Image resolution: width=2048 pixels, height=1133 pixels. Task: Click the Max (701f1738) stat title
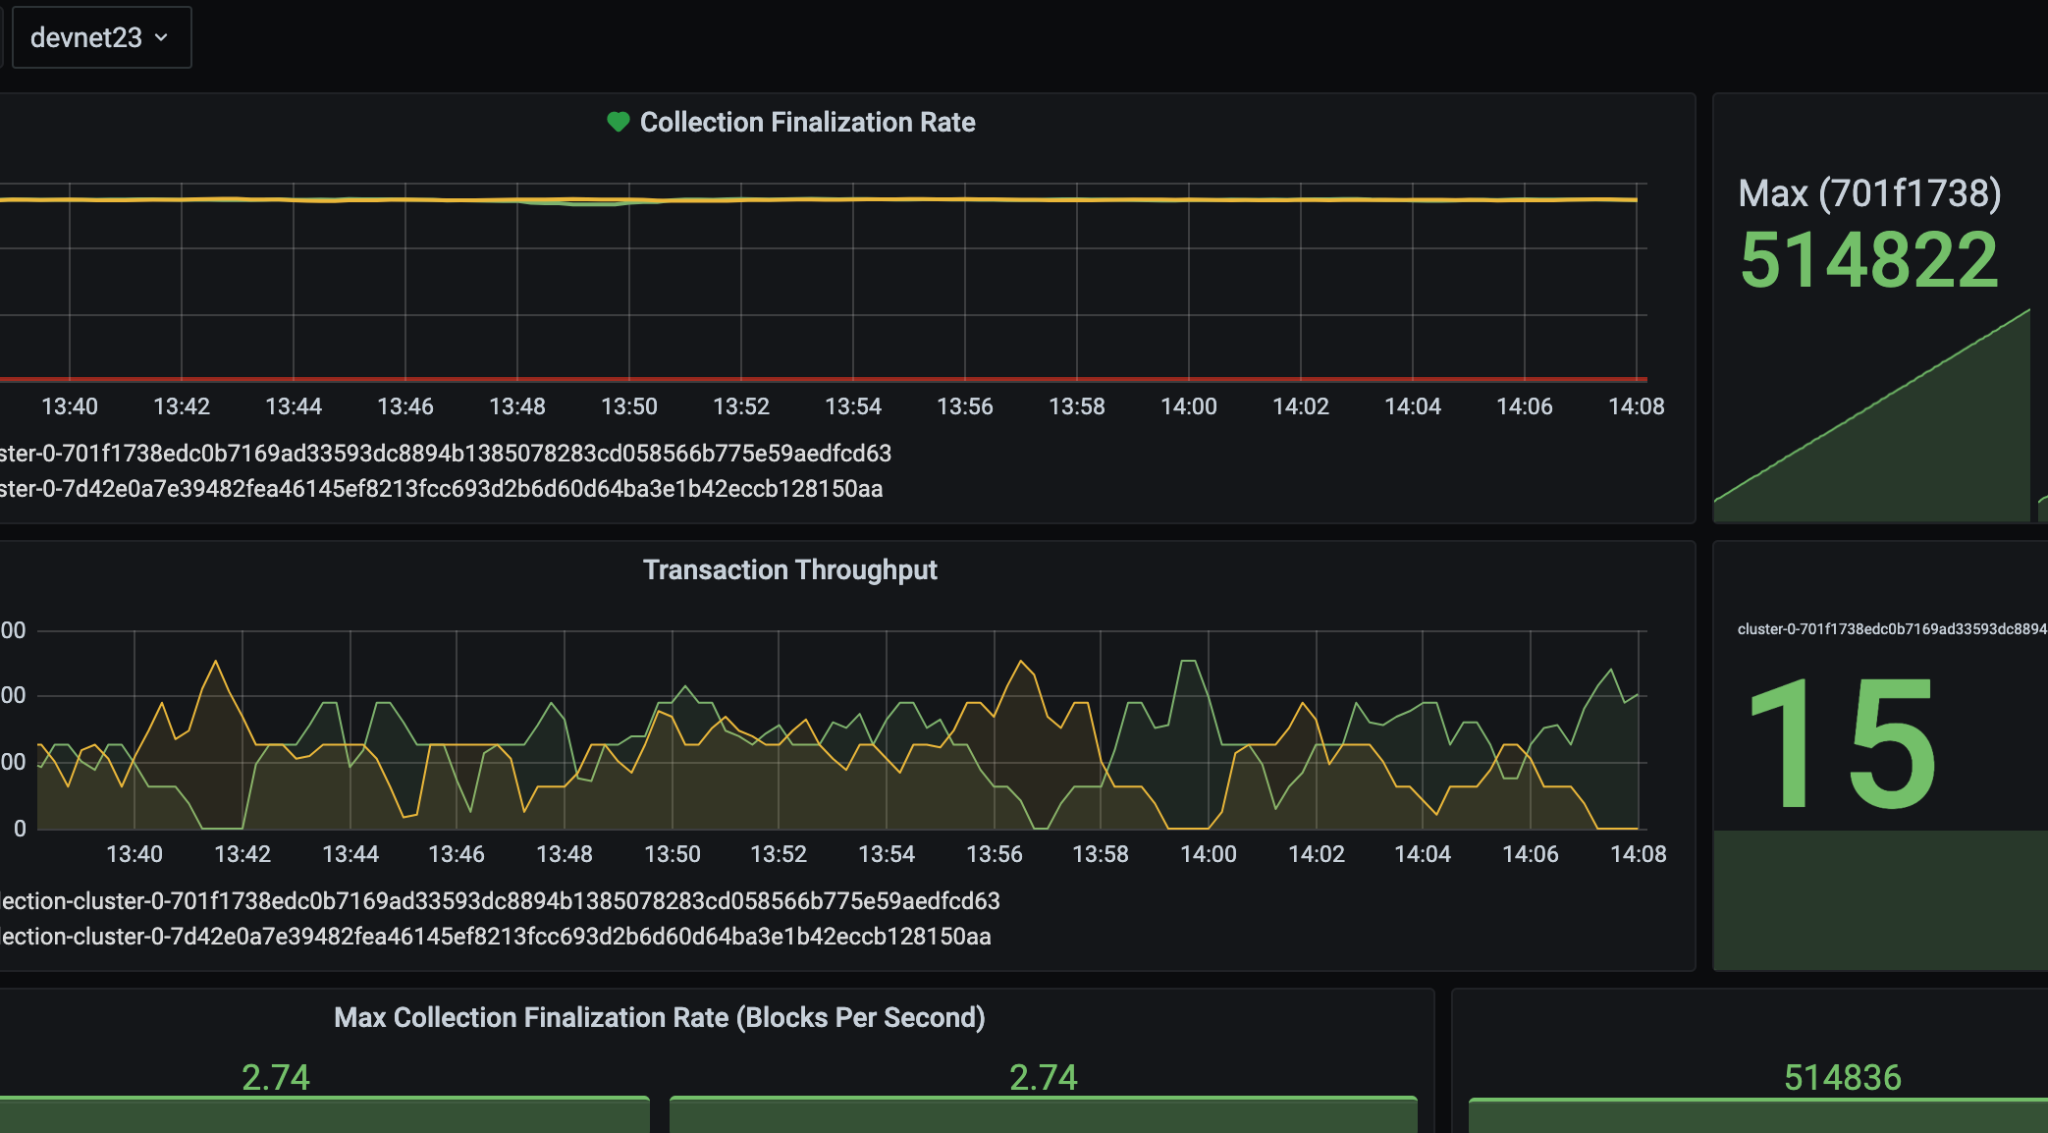tap(1868, 193)
